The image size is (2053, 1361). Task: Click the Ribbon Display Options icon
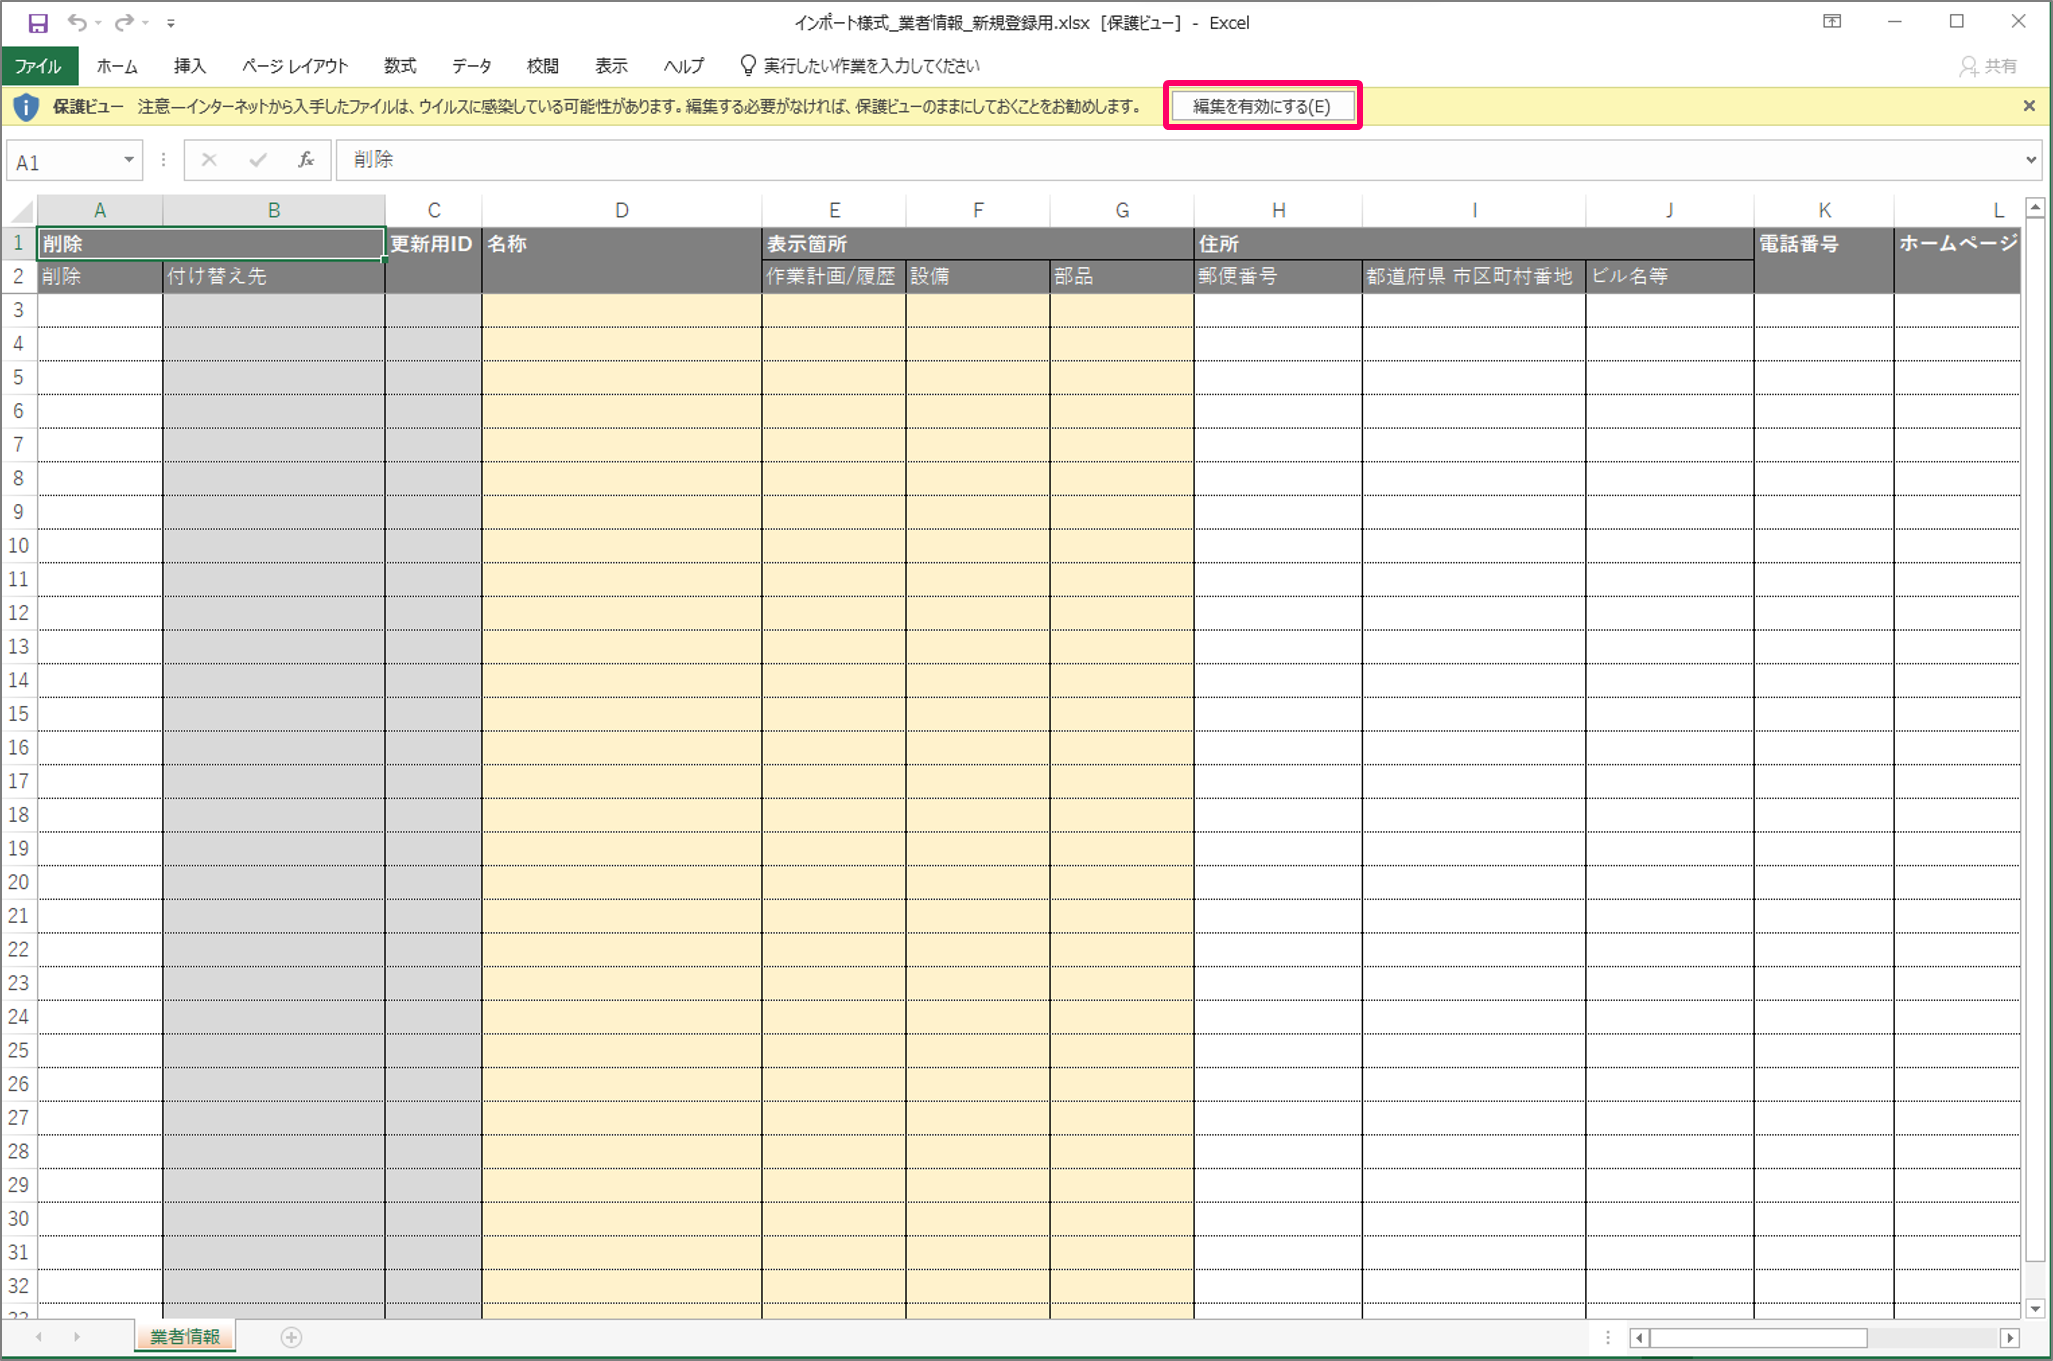tap(1831, 22)
